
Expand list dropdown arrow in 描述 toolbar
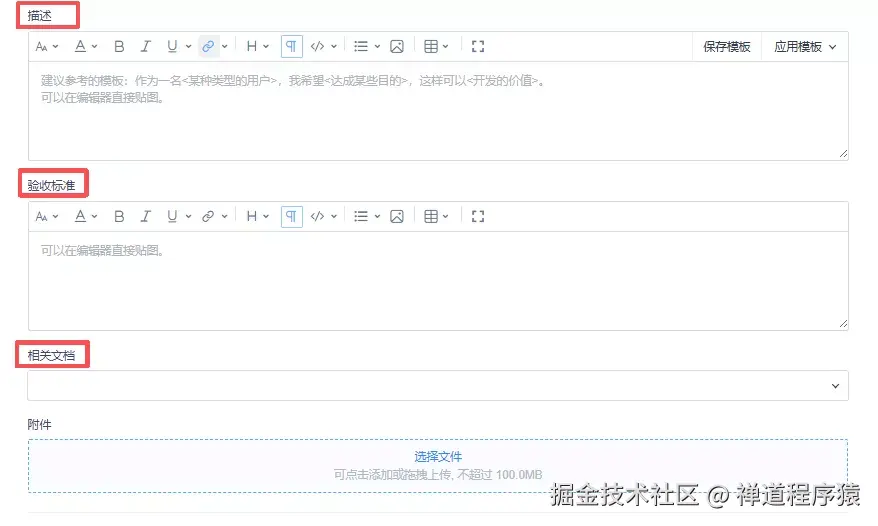[x=377, y=46]
